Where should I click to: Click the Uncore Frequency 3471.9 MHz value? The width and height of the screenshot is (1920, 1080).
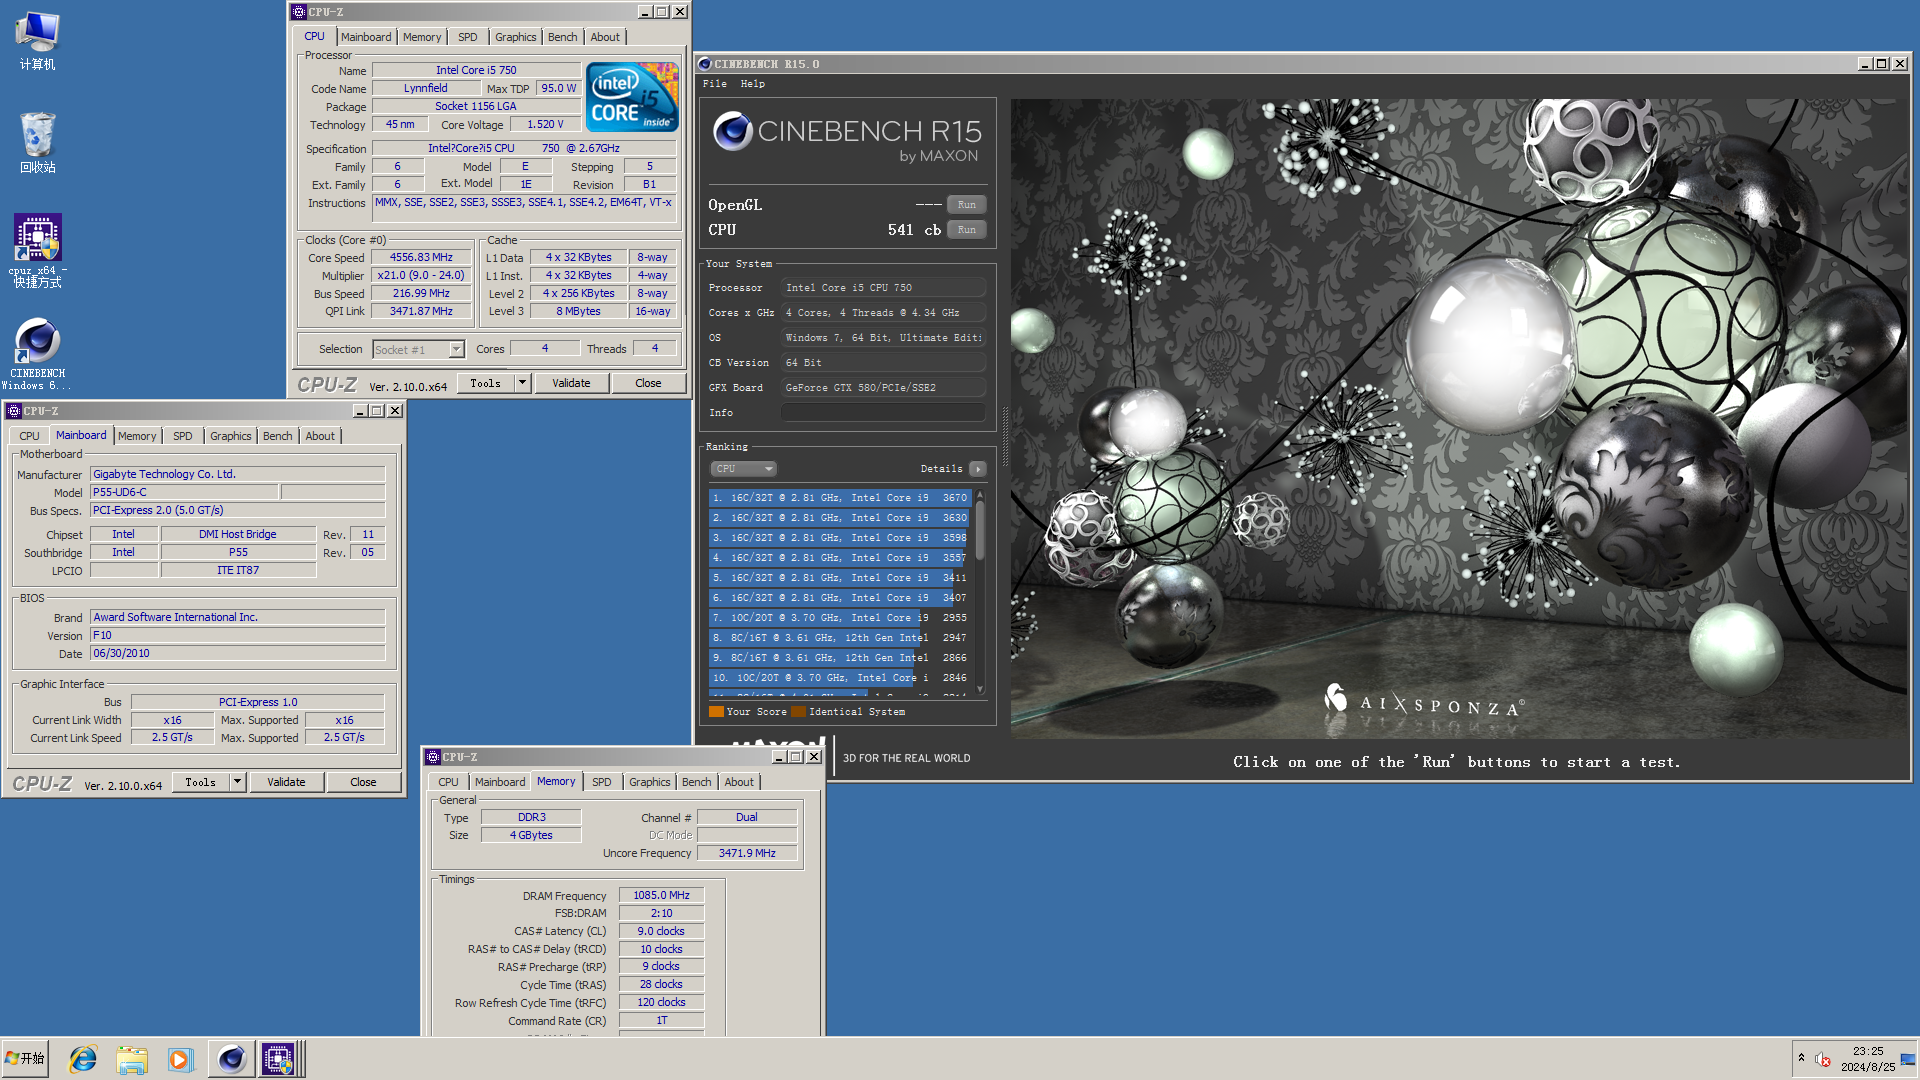747,854
